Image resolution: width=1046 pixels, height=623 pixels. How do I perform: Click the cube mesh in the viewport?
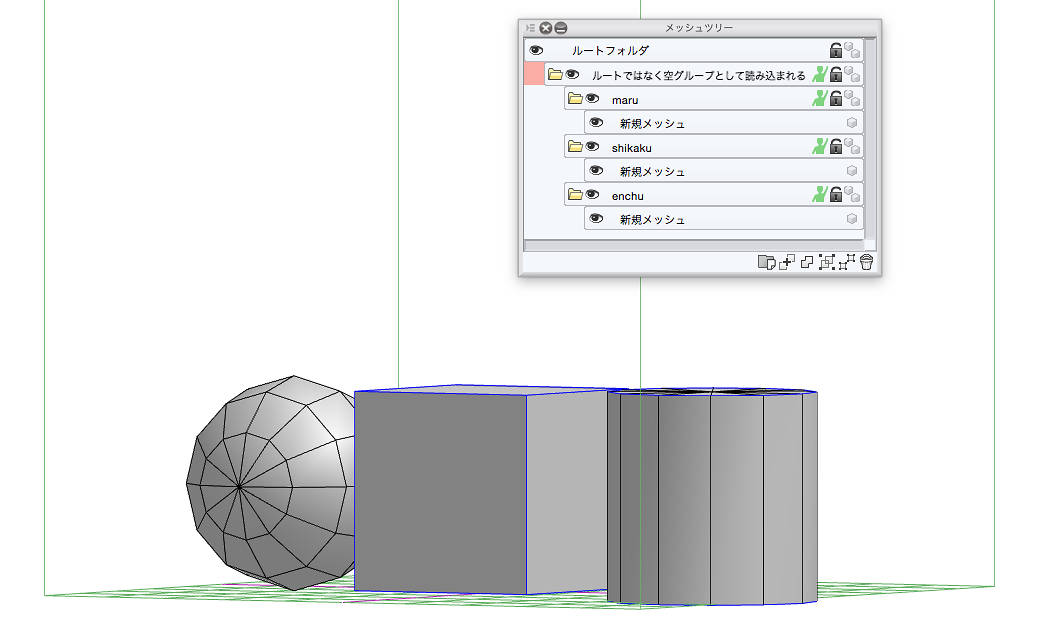[x=480, y=490]
